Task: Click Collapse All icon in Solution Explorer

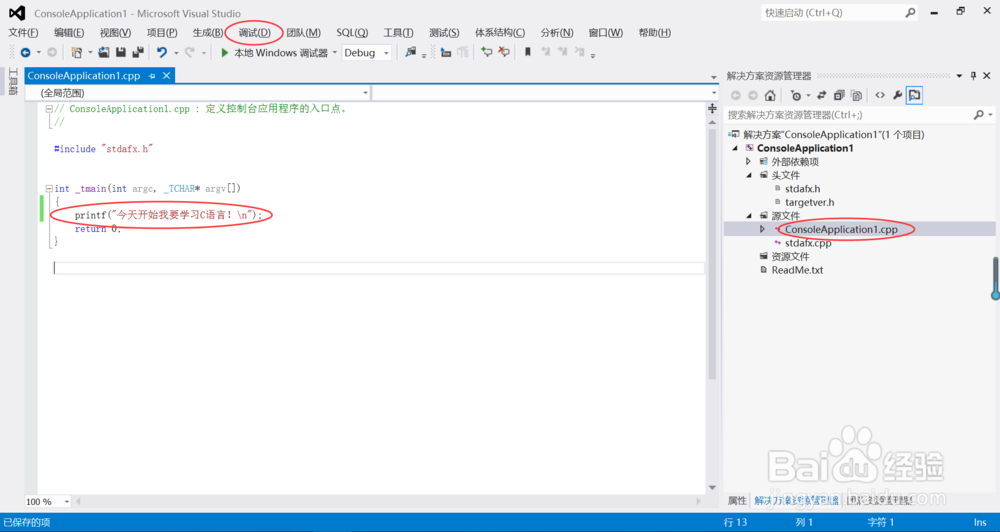Action: click(x=839, y=95)
